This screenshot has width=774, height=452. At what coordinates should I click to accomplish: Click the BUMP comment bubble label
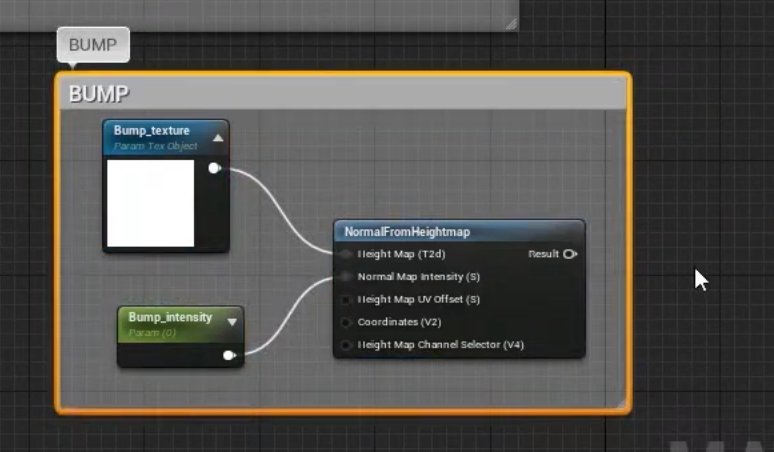pos(93,45)
